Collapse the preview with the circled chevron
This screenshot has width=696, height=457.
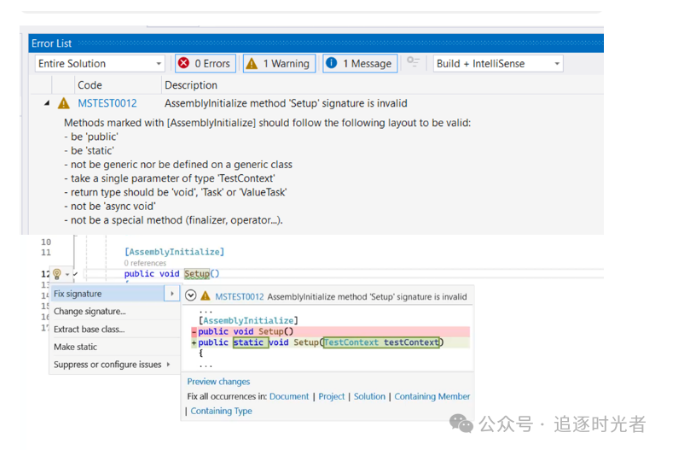(190, 295)
